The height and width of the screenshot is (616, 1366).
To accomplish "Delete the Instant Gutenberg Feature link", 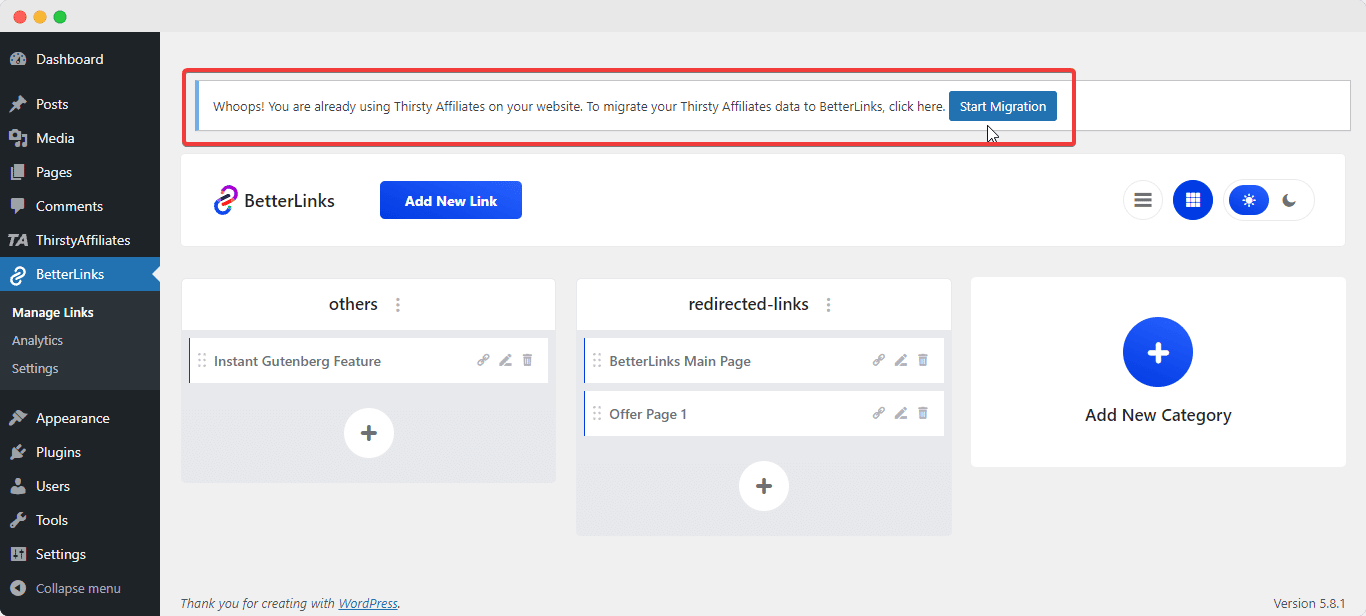I will 528,361.
